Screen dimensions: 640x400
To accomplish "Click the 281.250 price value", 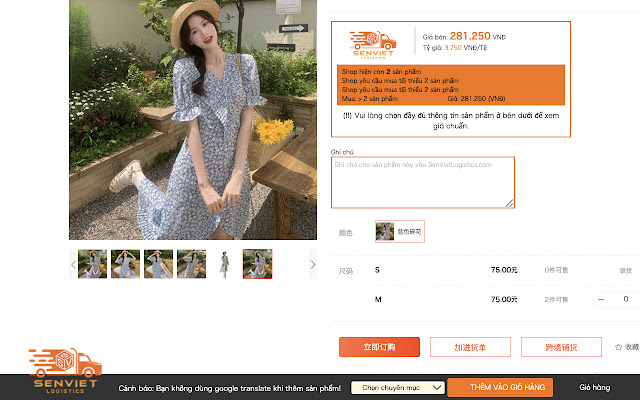I will tap(470, 36).
